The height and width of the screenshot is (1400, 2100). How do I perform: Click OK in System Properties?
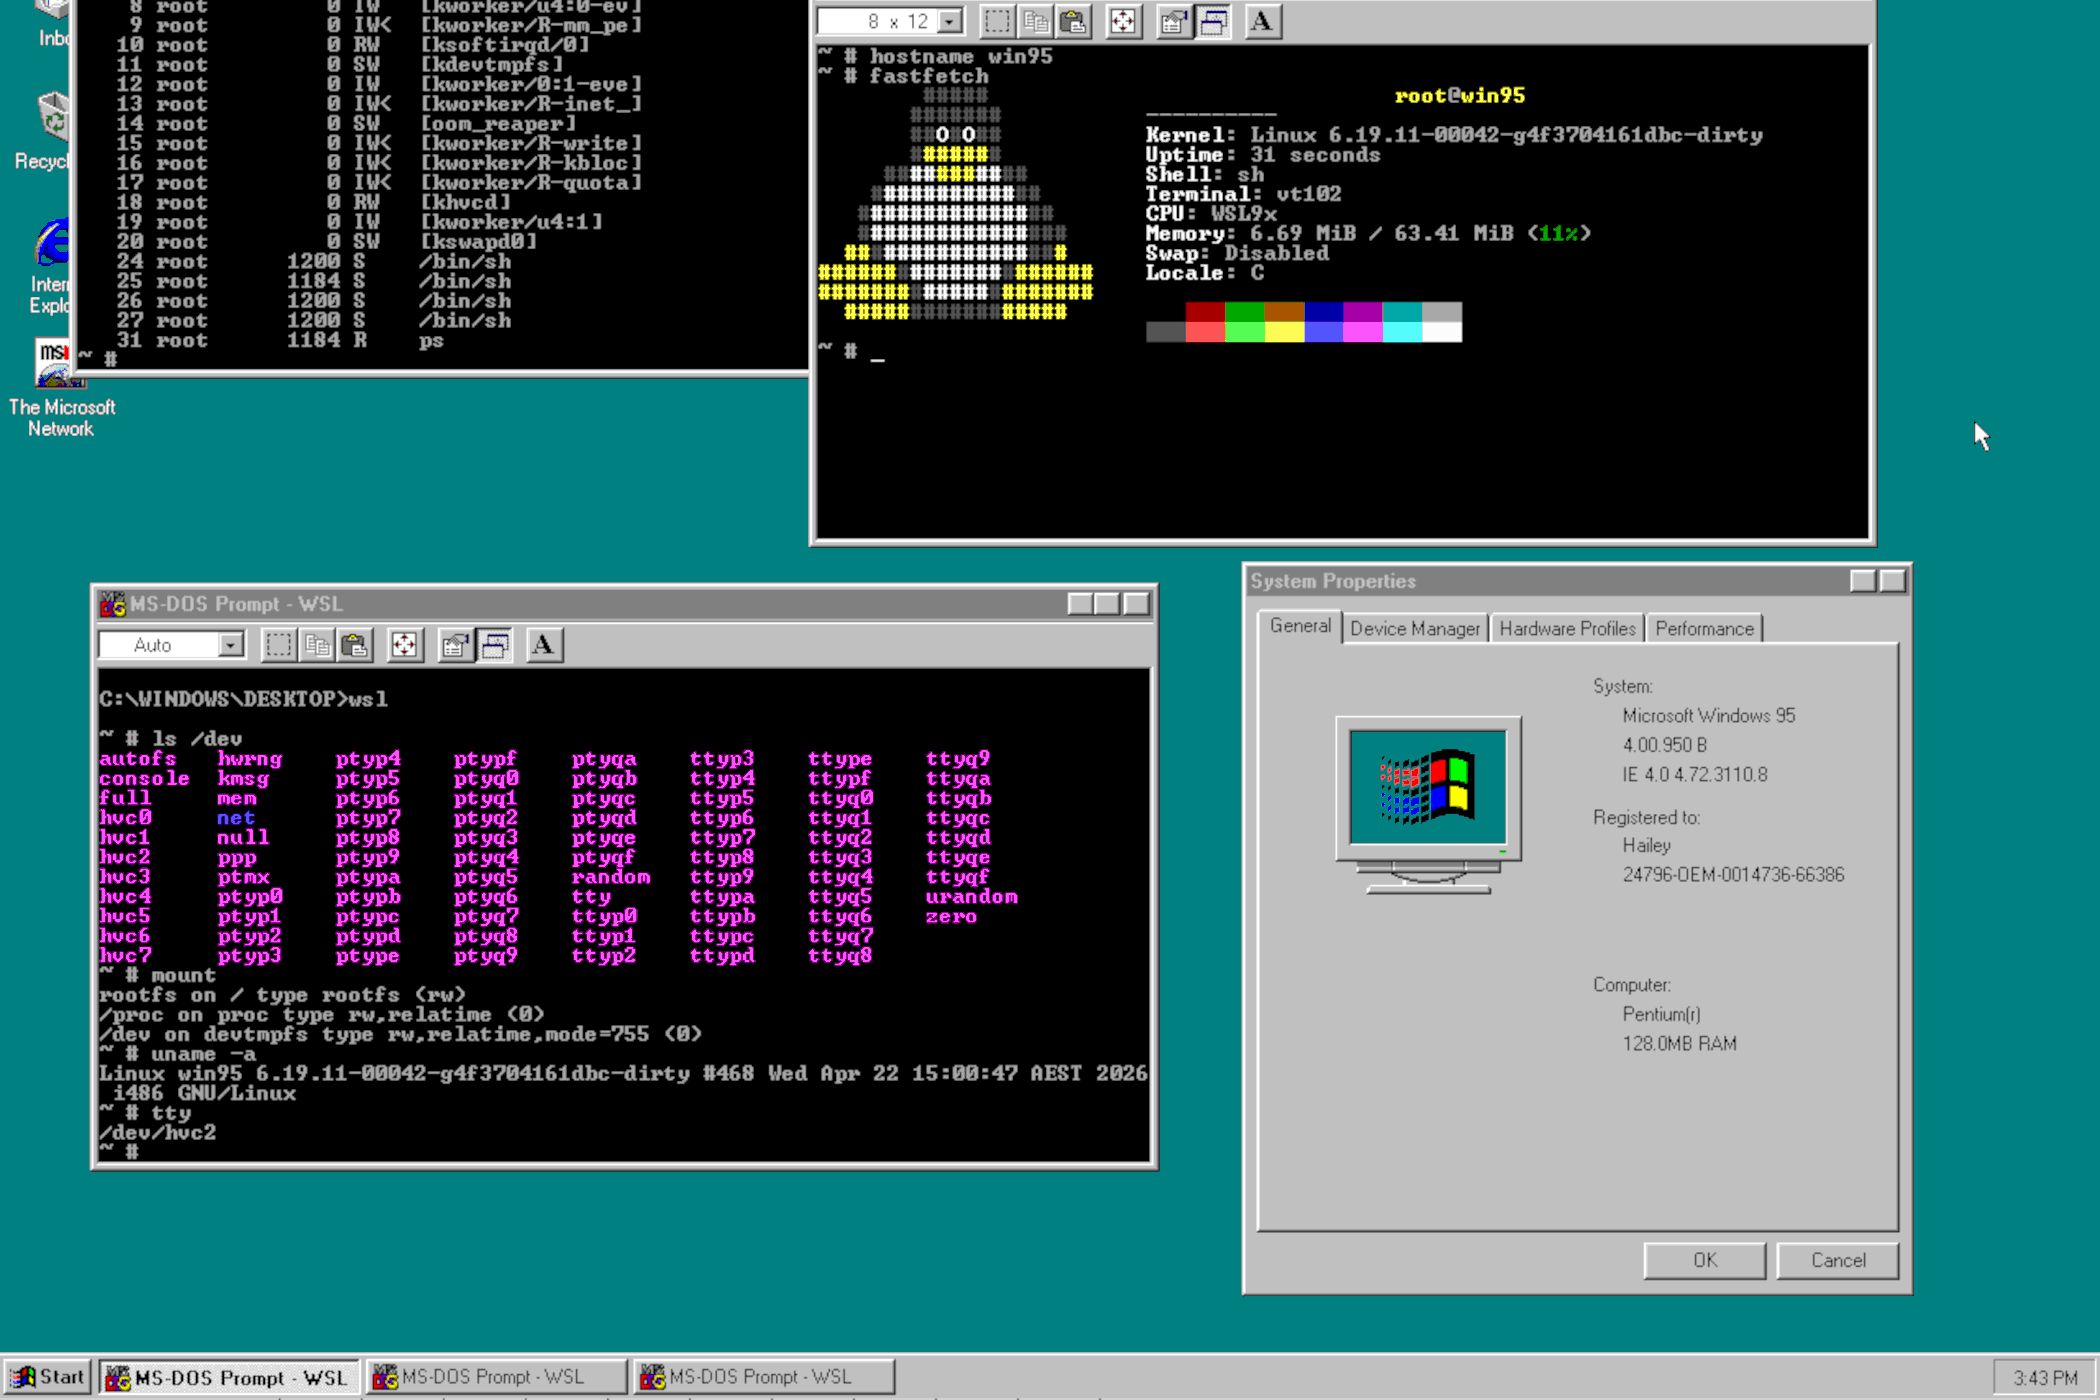pos(1704,1260)
